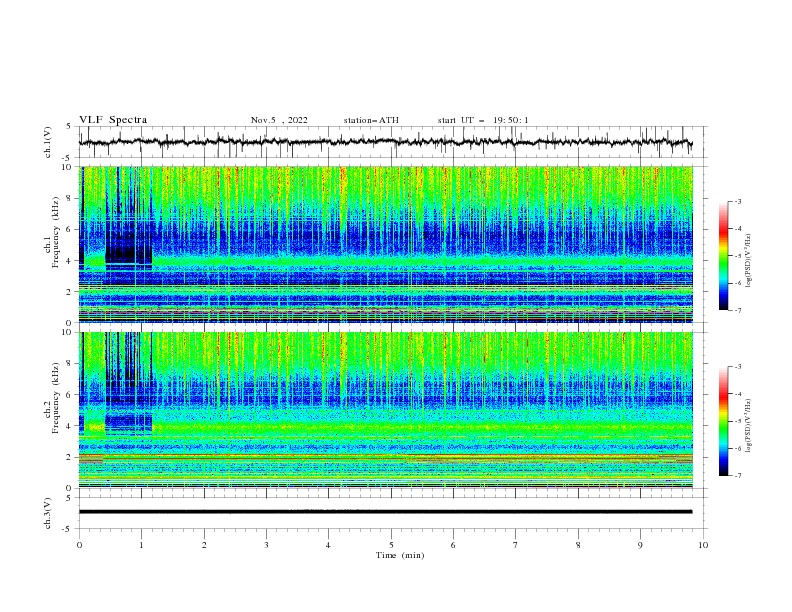792x612 pixels.
Task: Select the ch.1 "Frequency (kHz)" axis label
Action: click(56, 233)
